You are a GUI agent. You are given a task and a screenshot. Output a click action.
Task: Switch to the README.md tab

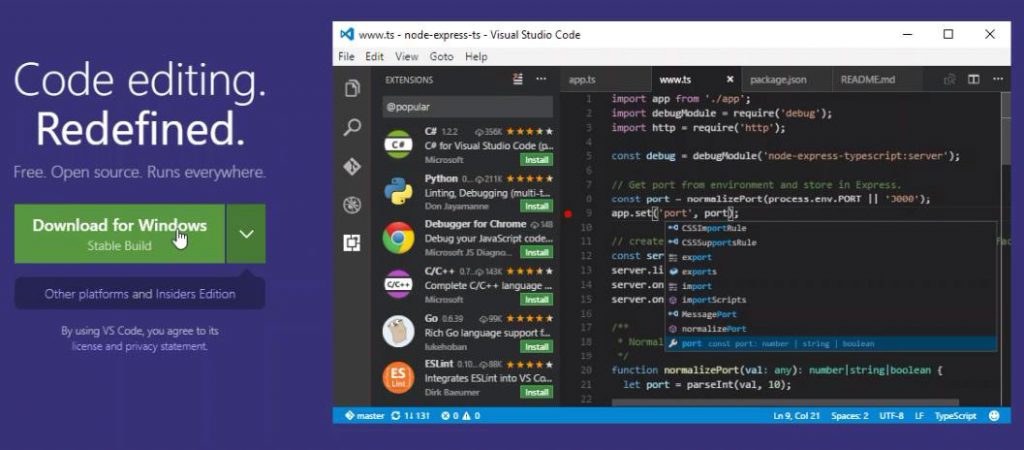(x=877, y=80)
